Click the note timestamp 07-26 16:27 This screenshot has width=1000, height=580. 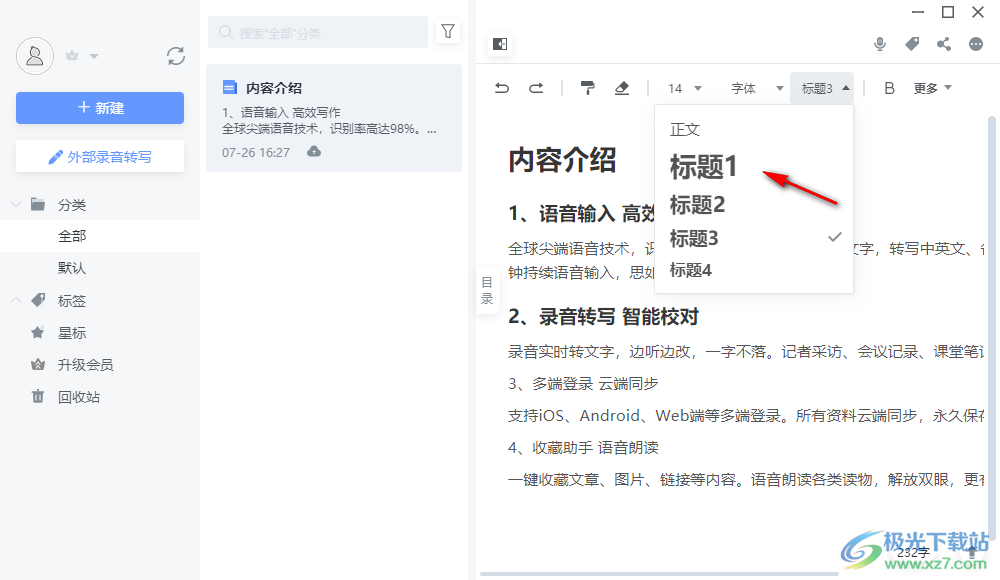[x=256, y=152]
